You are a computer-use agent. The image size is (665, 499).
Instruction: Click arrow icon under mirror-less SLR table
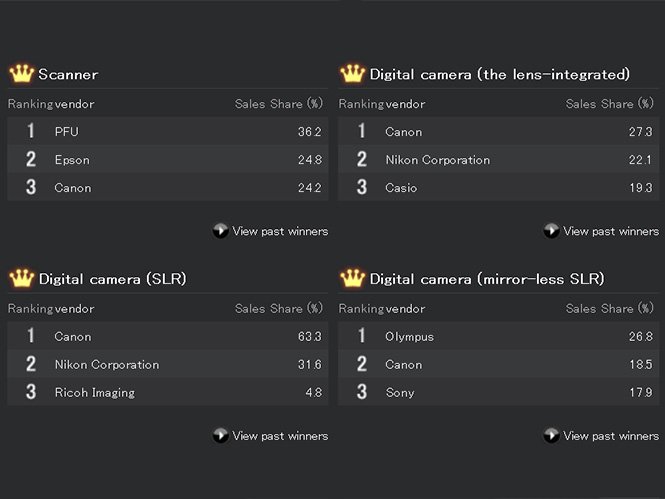[x=551, y=435]
